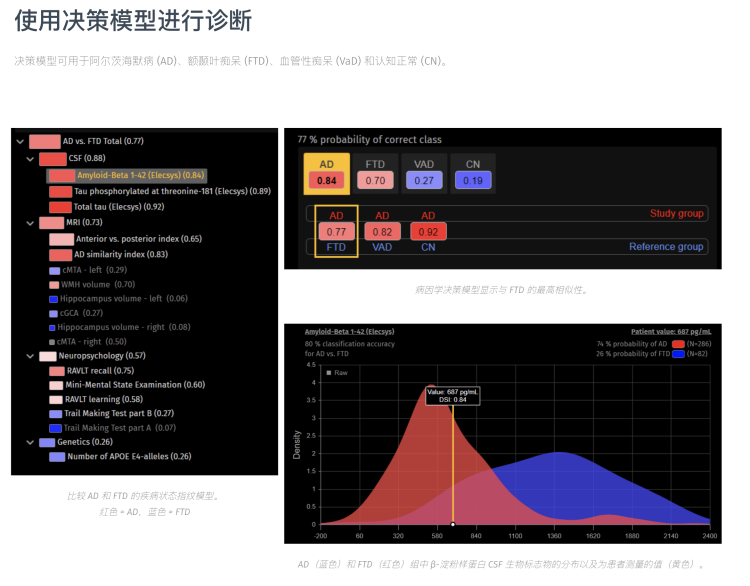Click the 80 % classification accuracy text
The height and width of the screenshot is (586, 750).
point(350,344)
